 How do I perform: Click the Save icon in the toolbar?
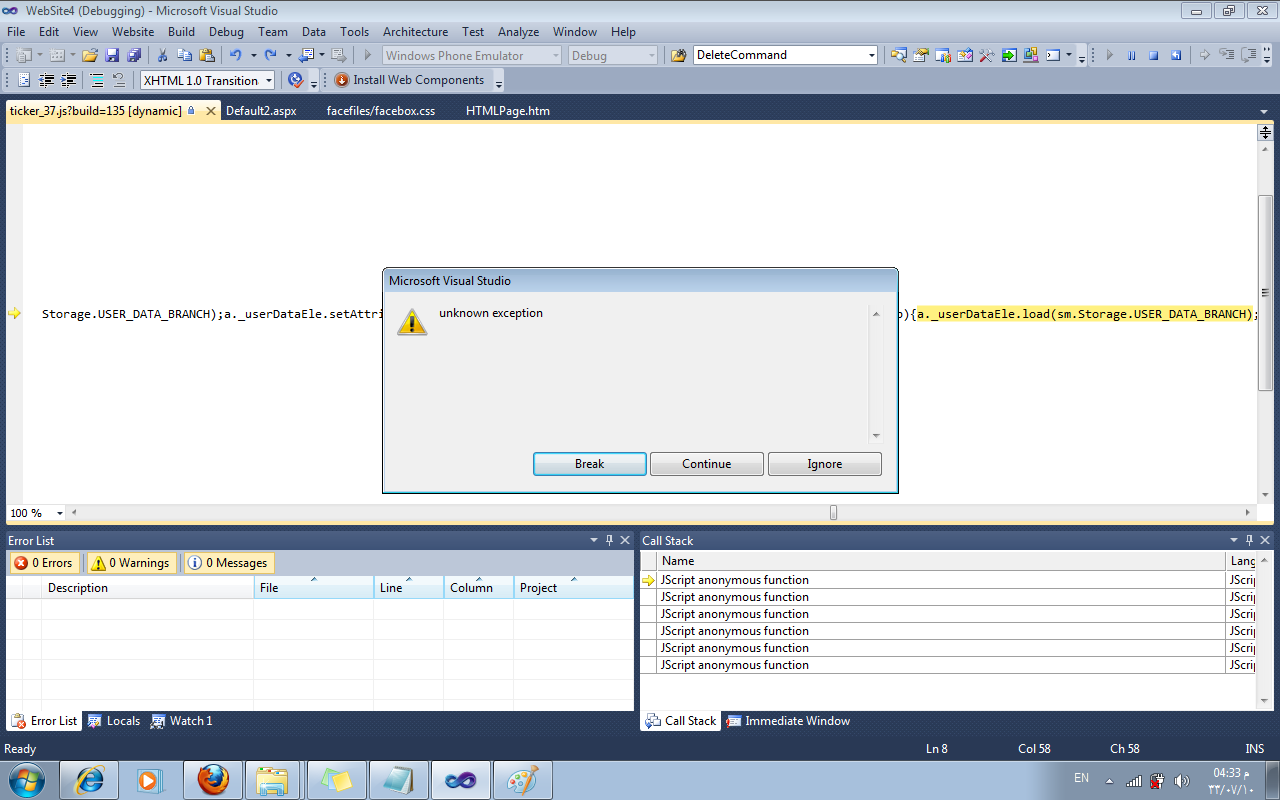point(112,56)
